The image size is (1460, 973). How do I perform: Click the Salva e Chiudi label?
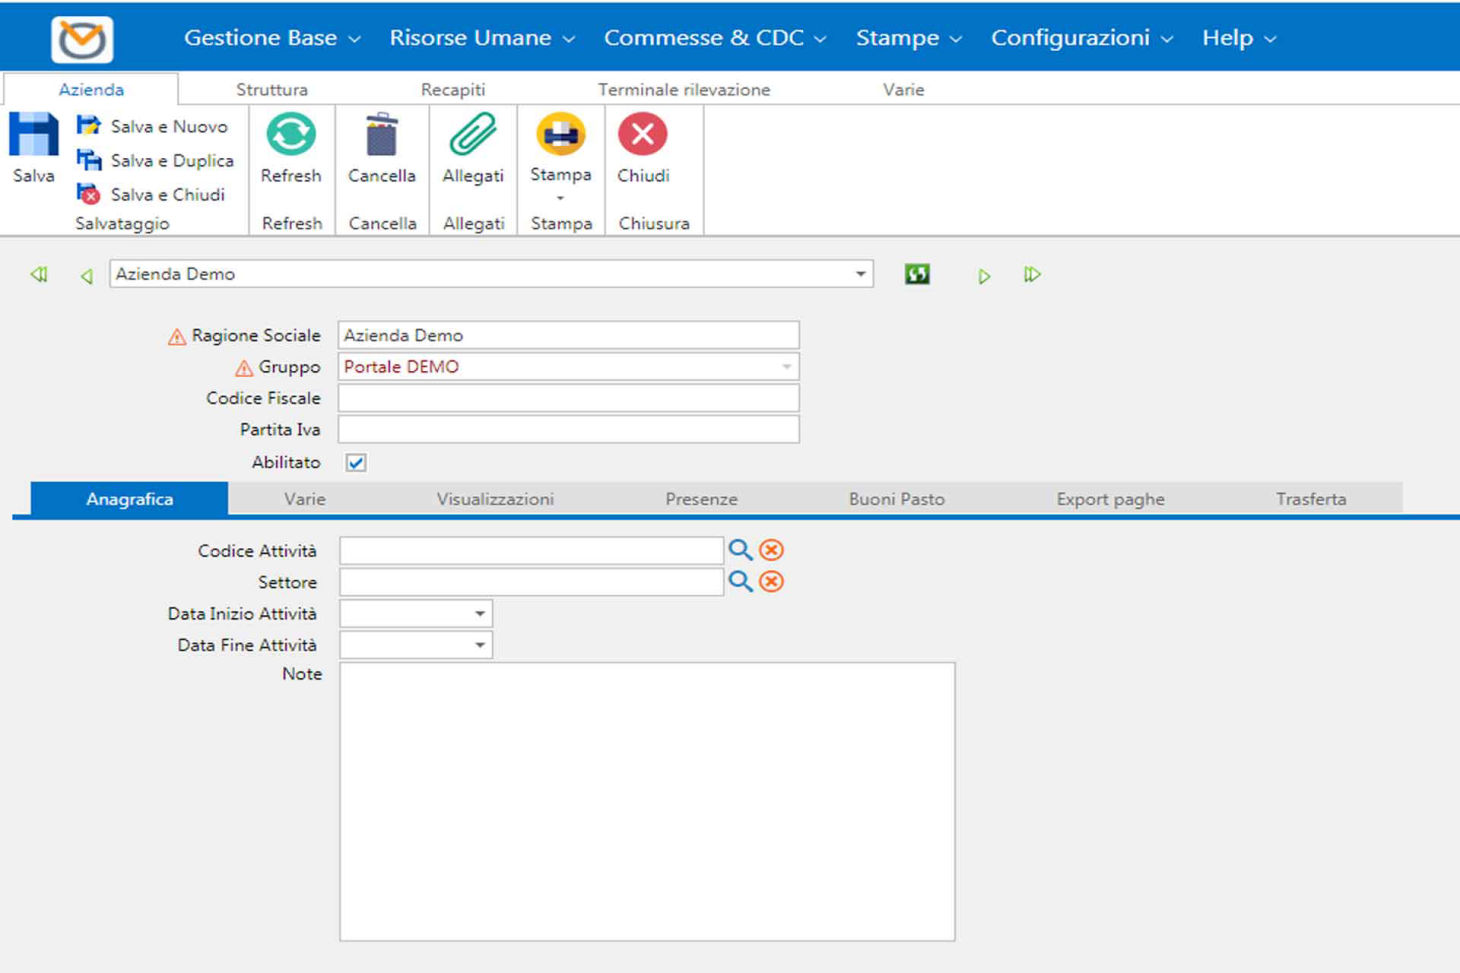tap(168, 194)
